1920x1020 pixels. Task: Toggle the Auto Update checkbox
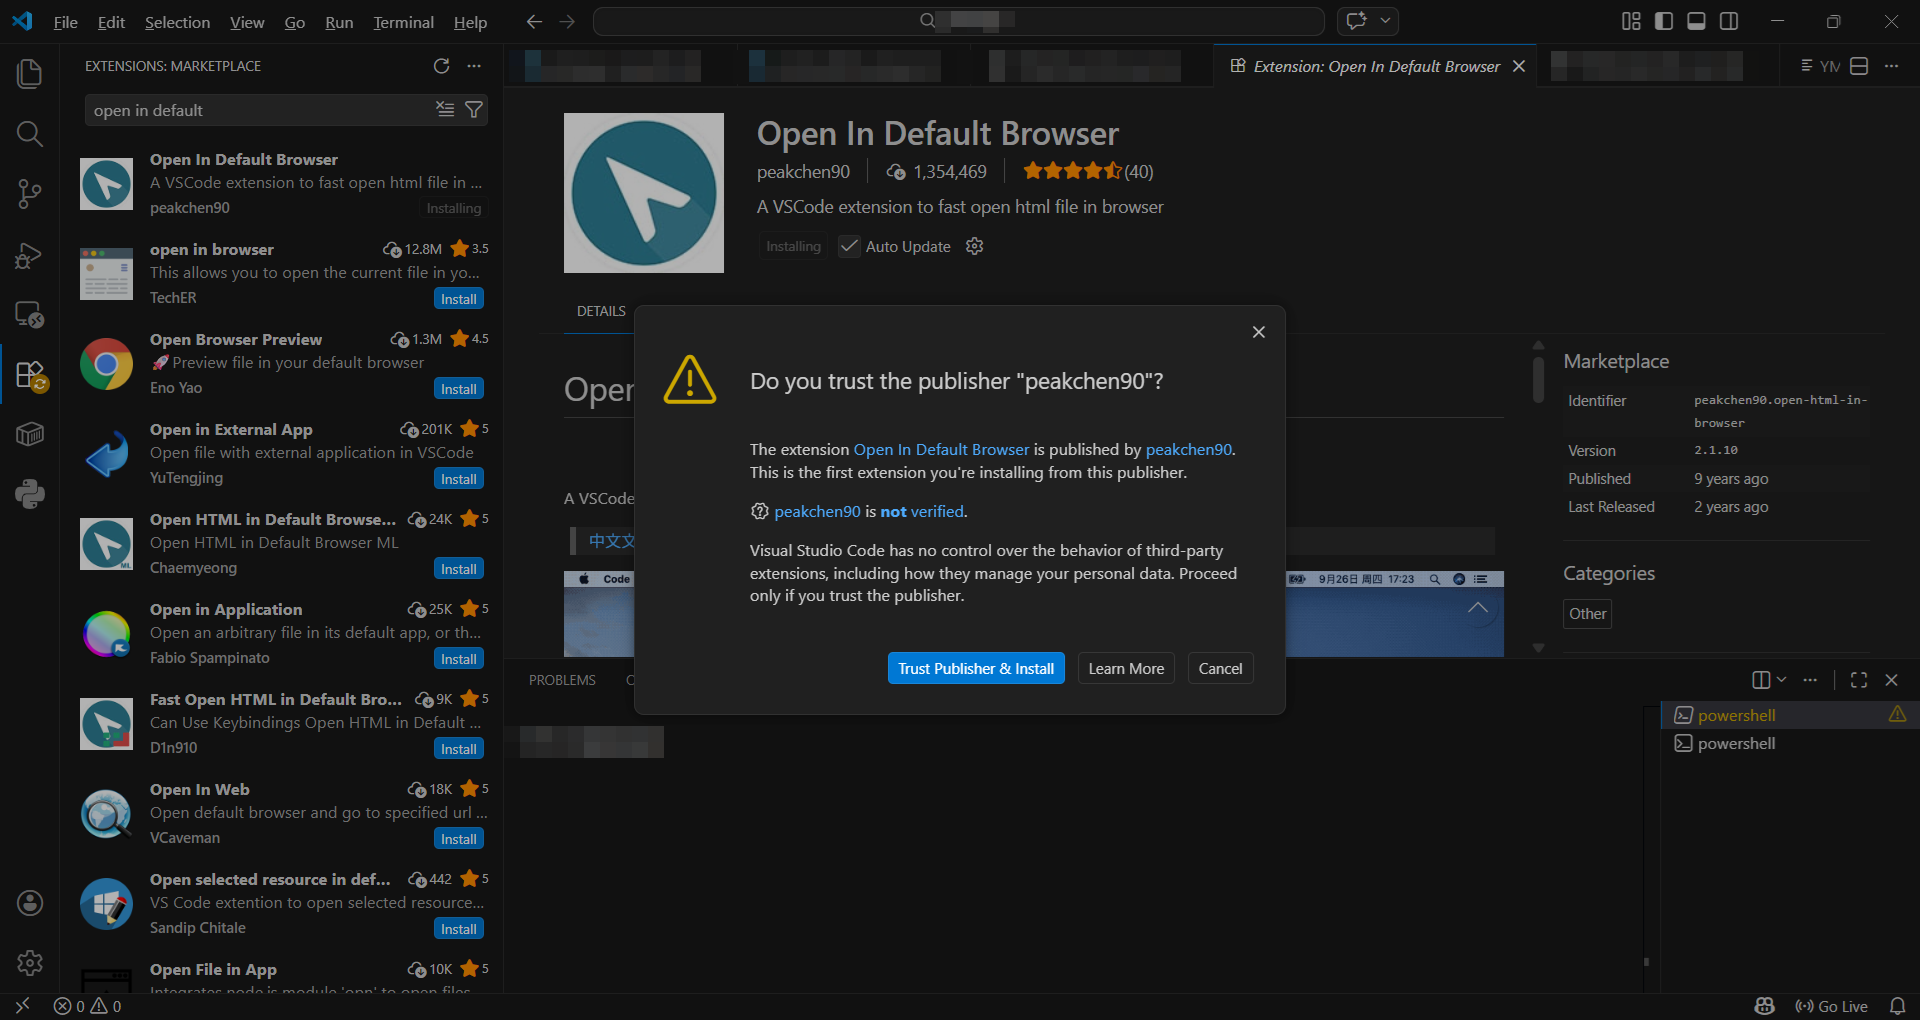point(849,247)
